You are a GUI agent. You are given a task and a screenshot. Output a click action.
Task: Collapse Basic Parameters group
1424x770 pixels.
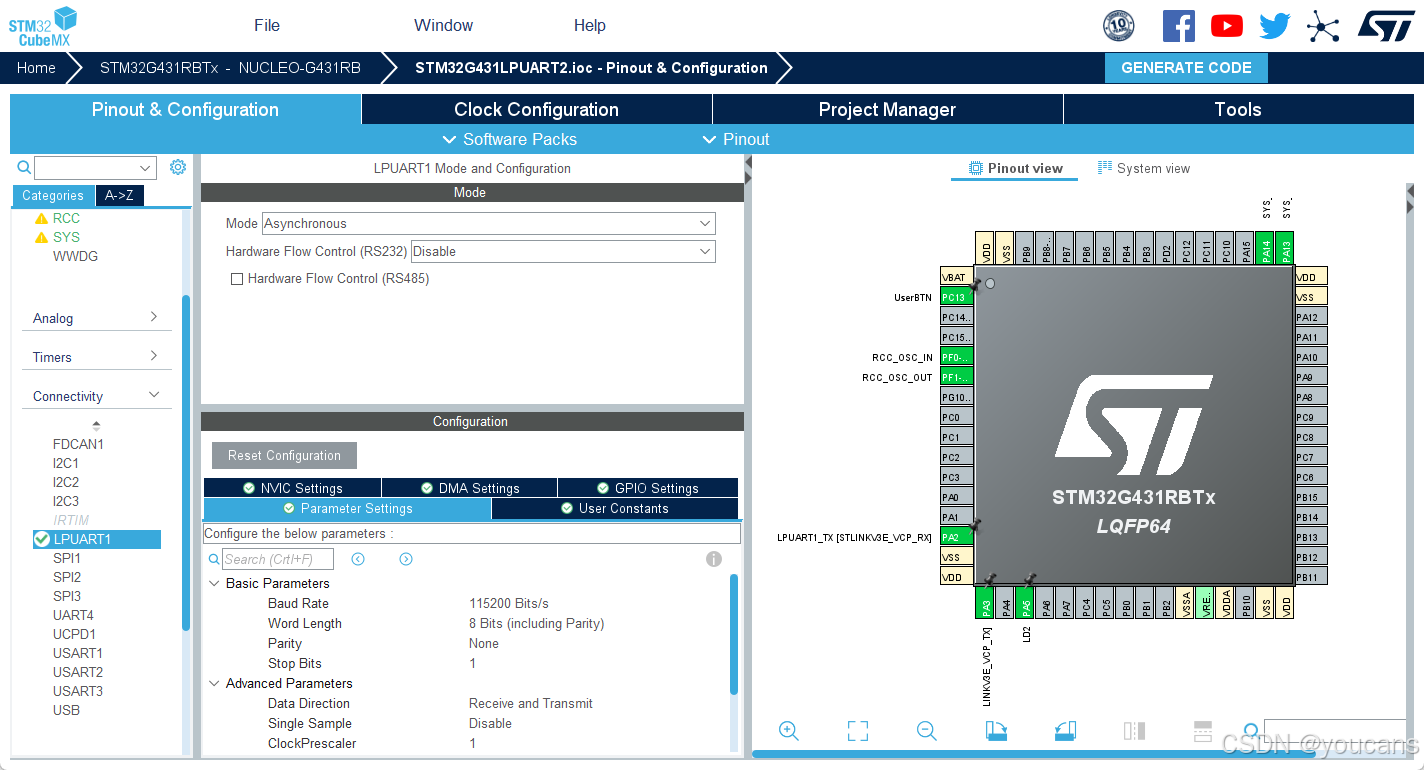214,583
